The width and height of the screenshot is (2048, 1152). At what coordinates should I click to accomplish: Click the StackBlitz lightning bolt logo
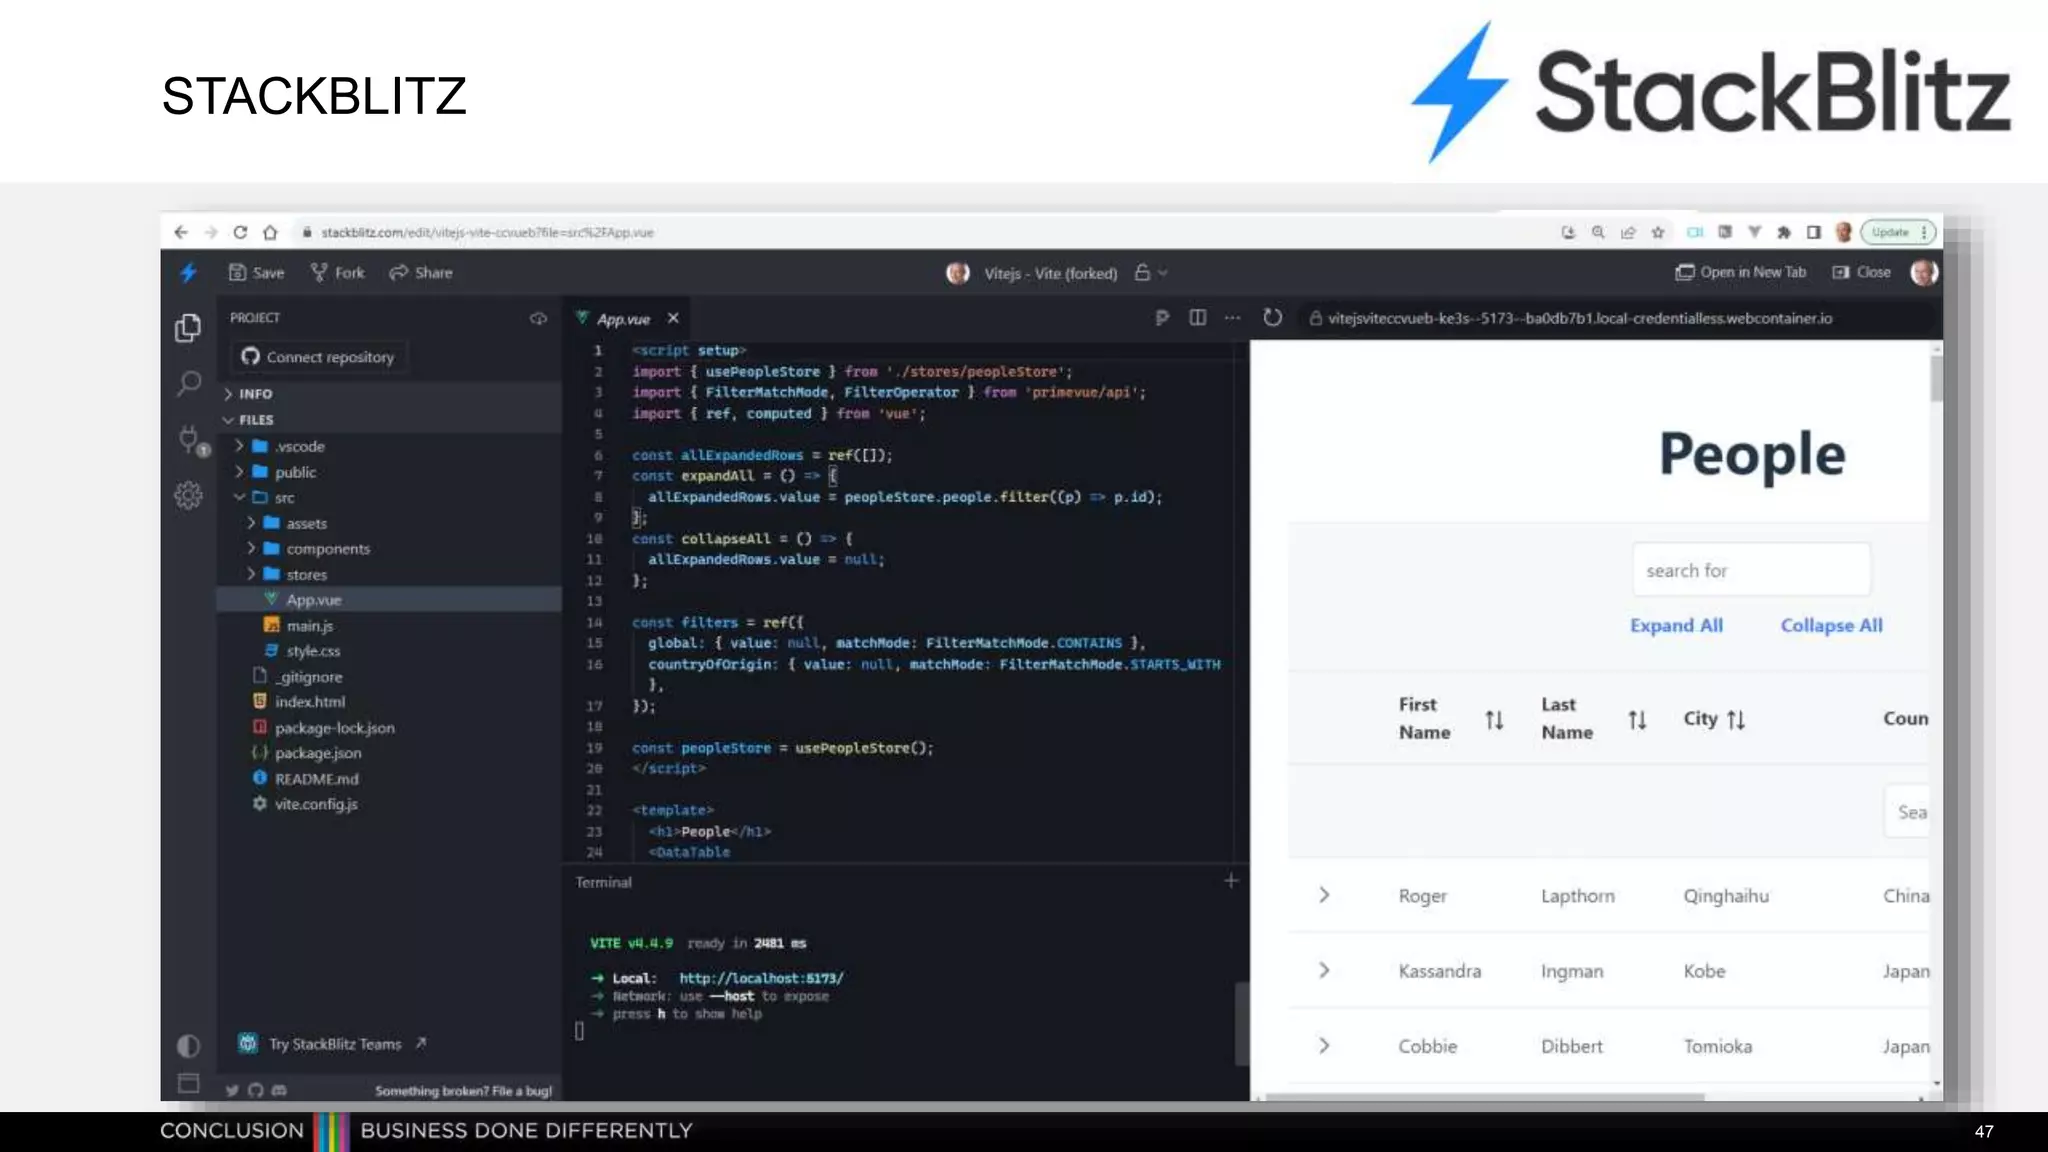[x=188, y=272]
